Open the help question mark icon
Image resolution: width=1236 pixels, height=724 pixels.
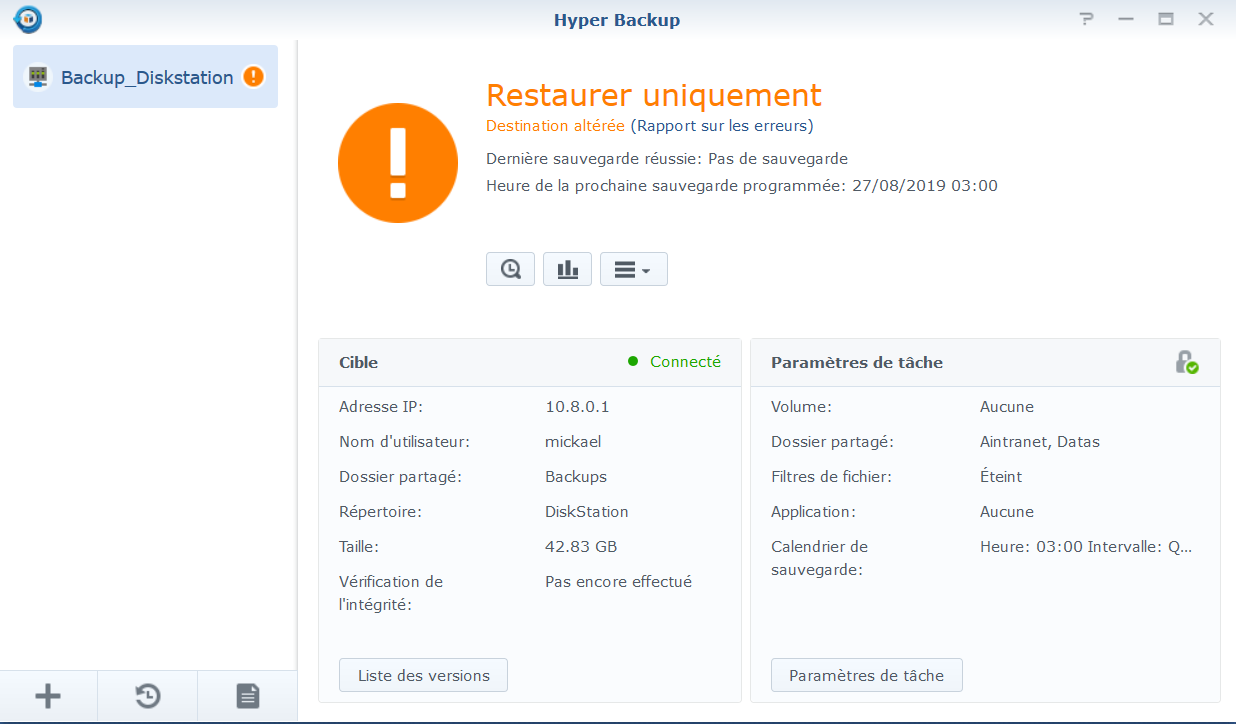coord(1087,19)
